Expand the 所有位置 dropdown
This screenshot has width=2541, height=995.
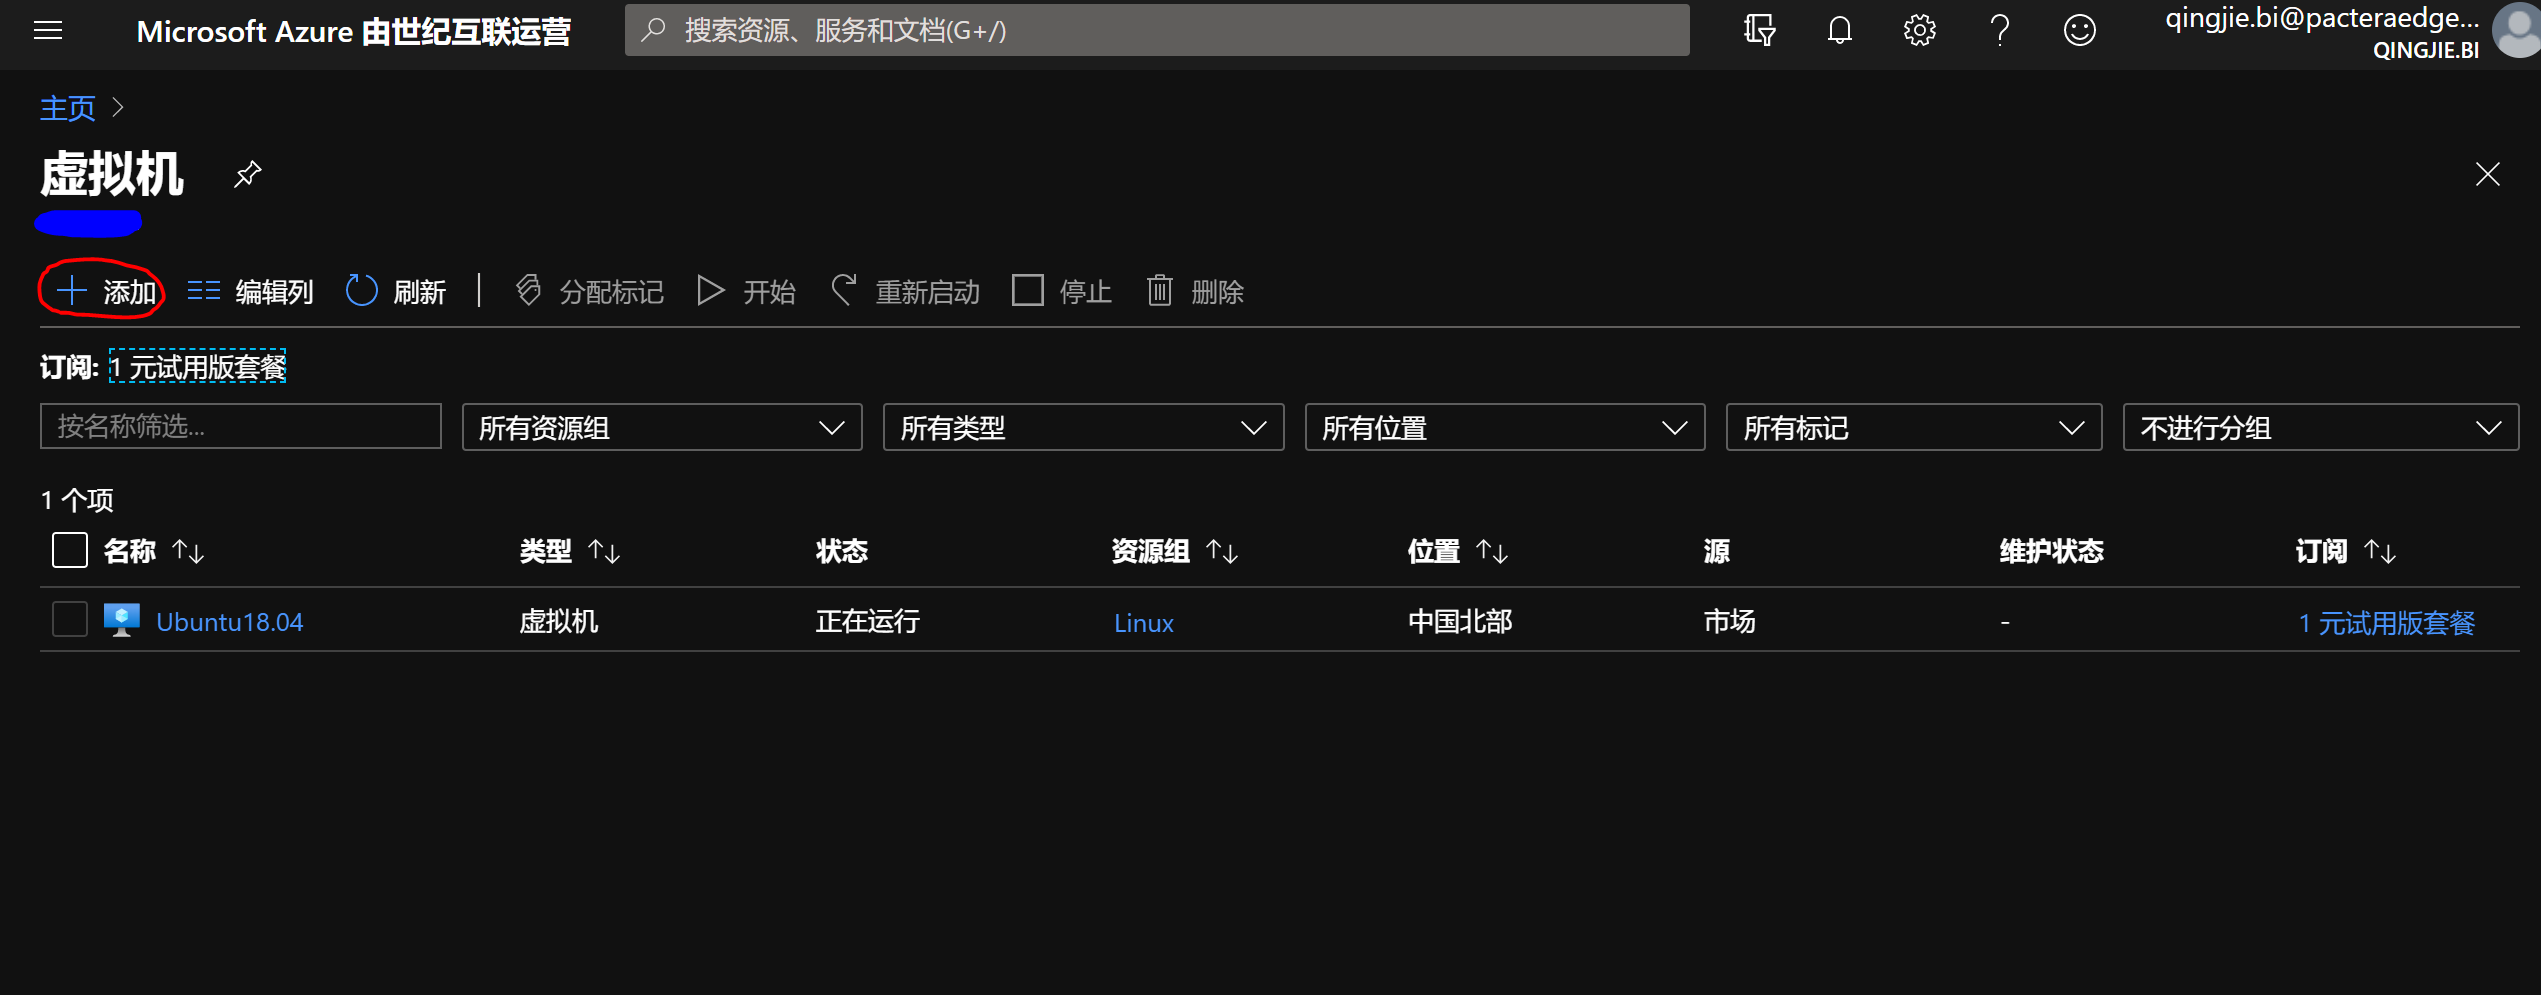point(1505,428)
